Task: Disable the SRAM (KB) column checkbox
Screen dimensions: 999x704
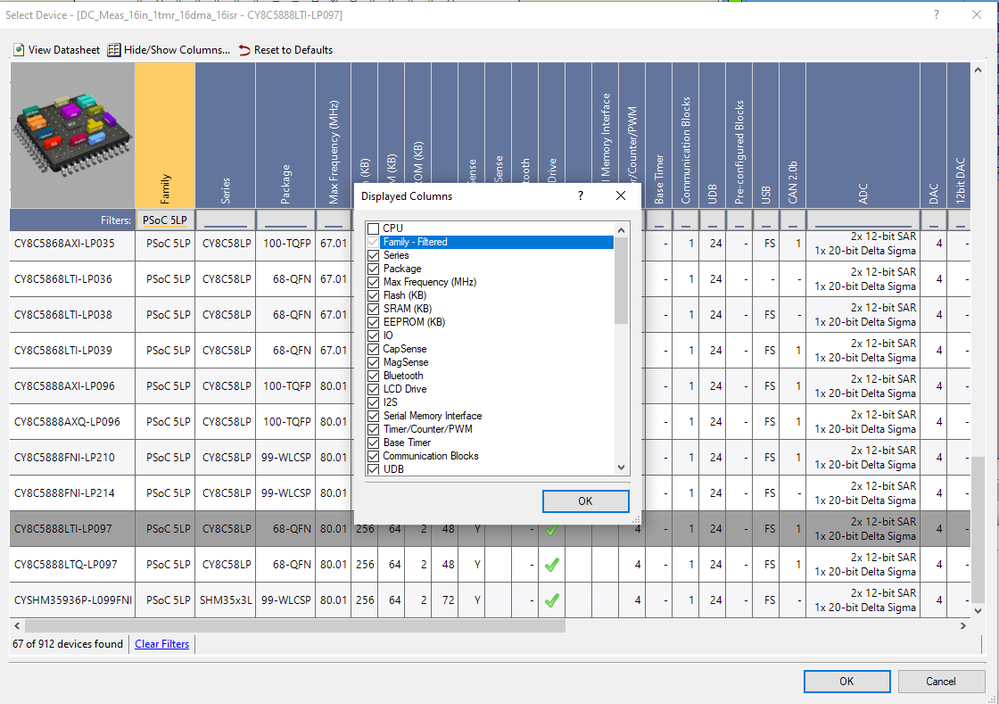Action: click(x=373, y=309)
